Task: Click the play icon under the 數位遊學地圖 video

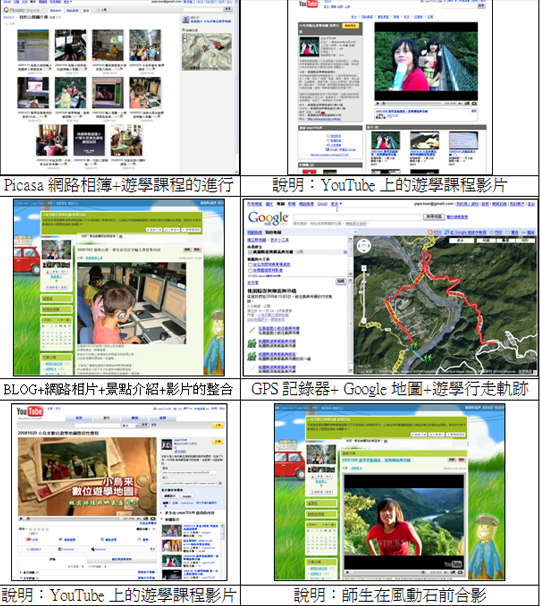Action: pos(21,518)
